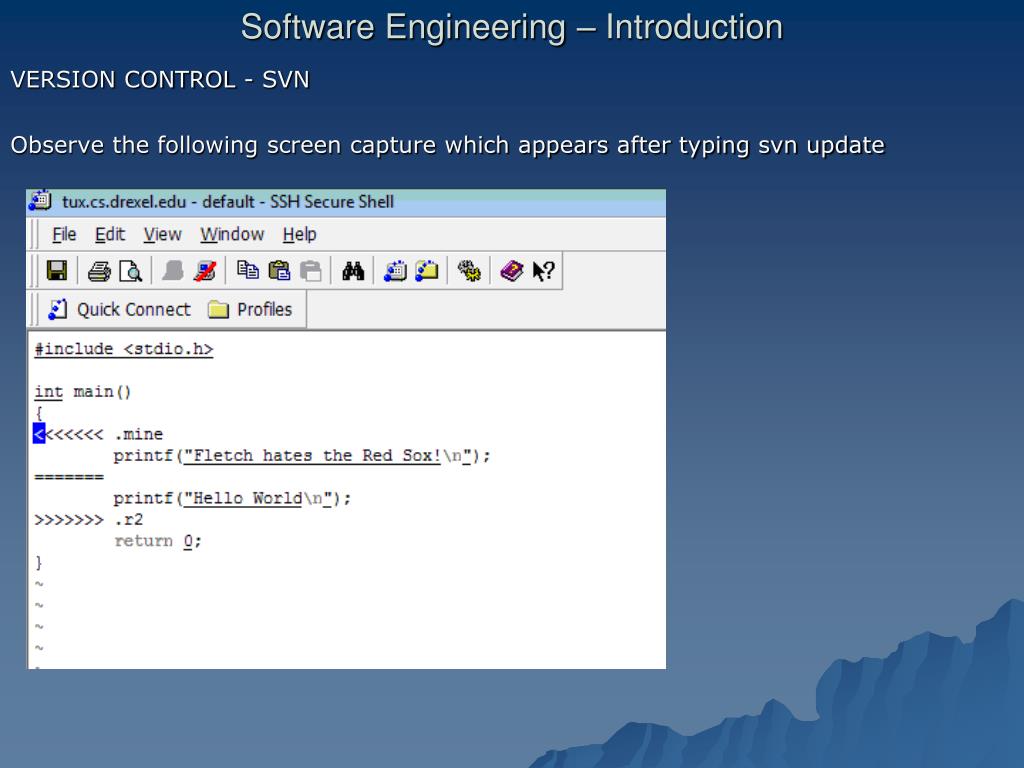Click the Print icon in toolbar
The height and width of the screenshot is (768, 1024).
(x=99, y=270)
